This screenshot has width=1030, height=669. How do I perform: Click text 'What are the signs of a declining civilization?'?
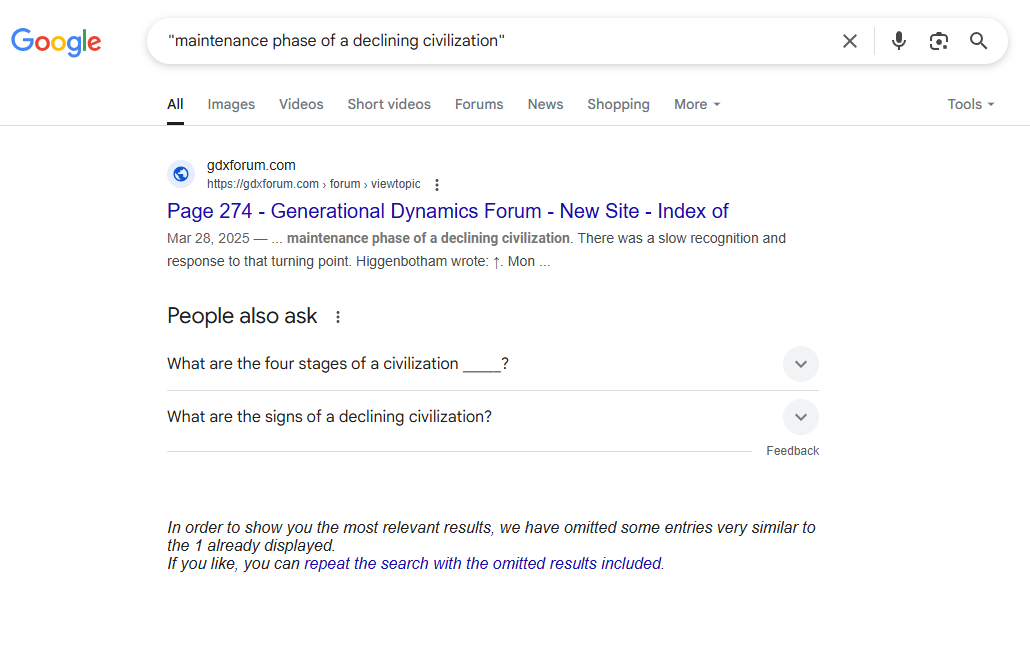(329, 417)
